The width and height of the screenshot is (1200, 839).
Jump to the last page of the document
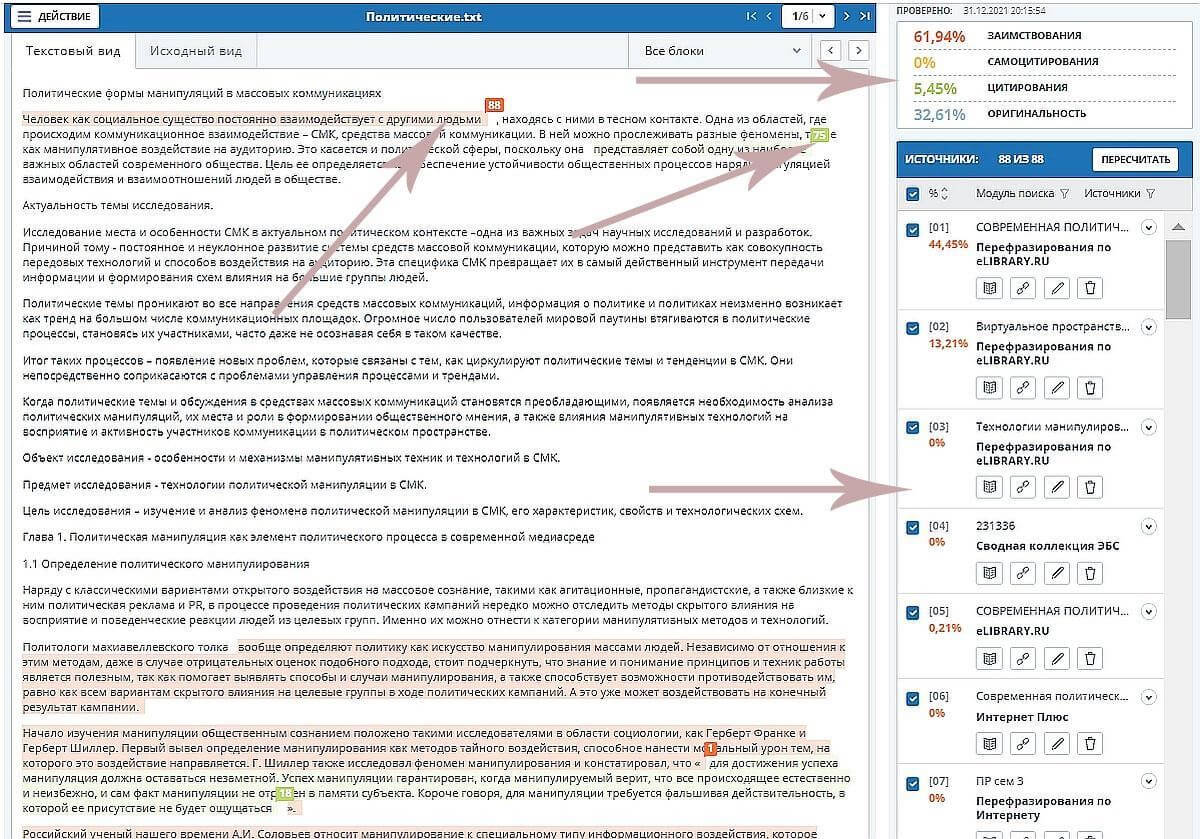pyautogui.click(x=866, y=16)
